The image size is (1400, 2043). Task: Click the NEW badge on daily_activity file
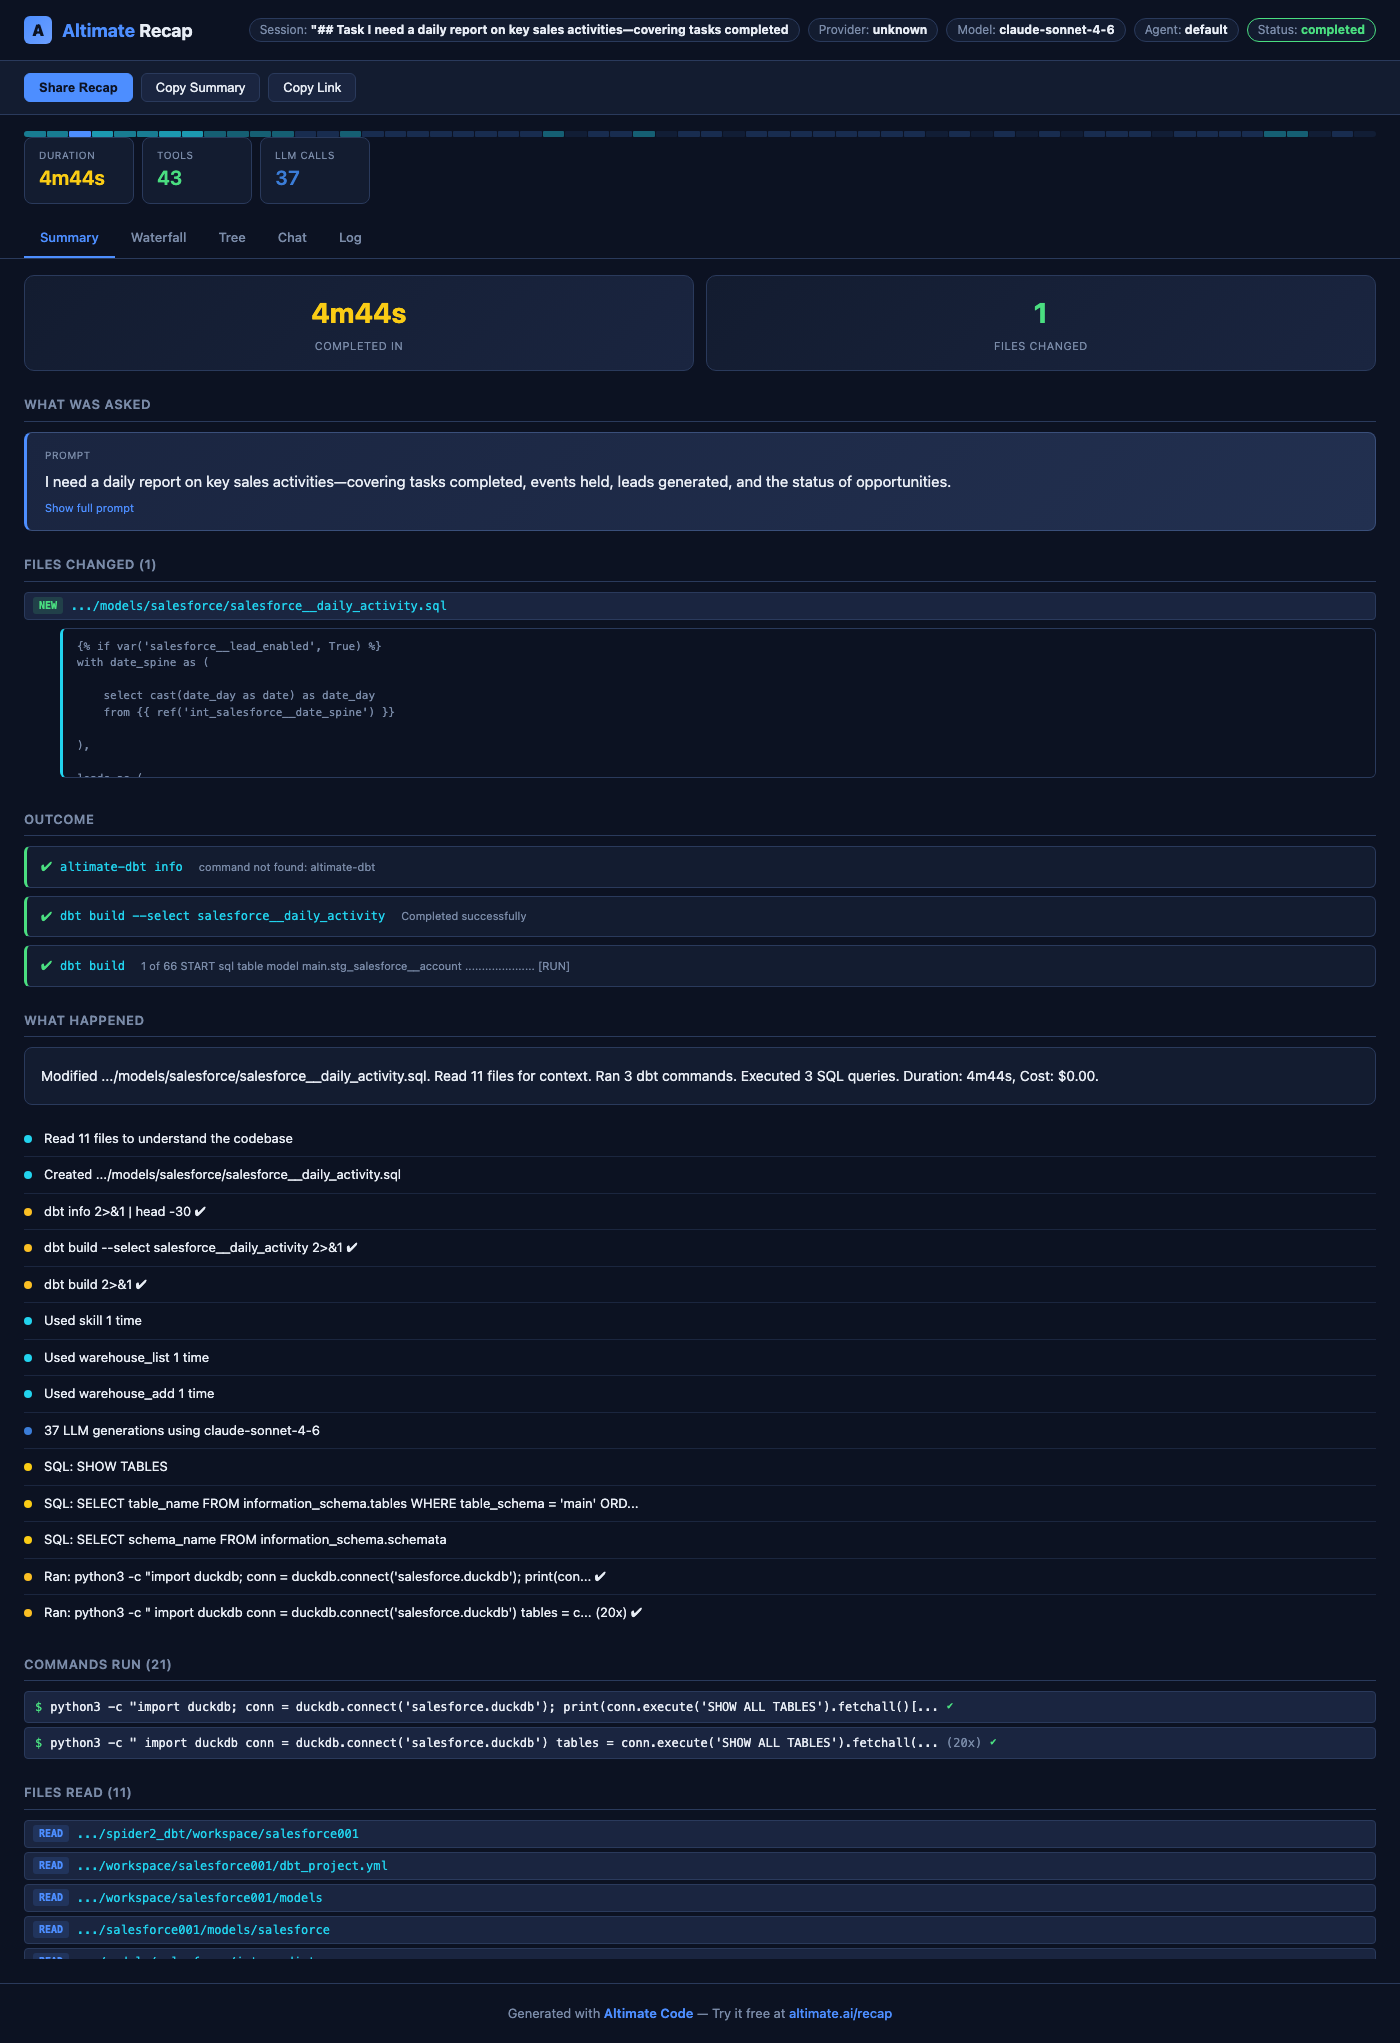pyautogui.click(x=48, y=606)
